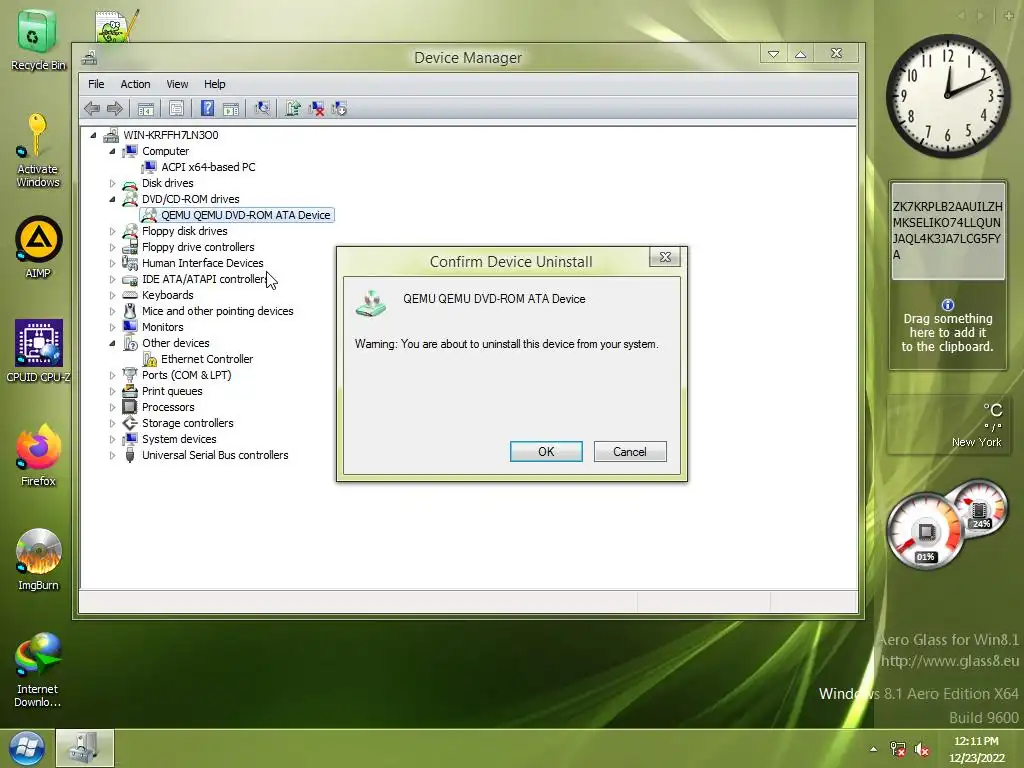Click OK to confirm device uninstall
Viewport: 1024px width, 768px height.
pyautogui.click(x=546, y=451)
